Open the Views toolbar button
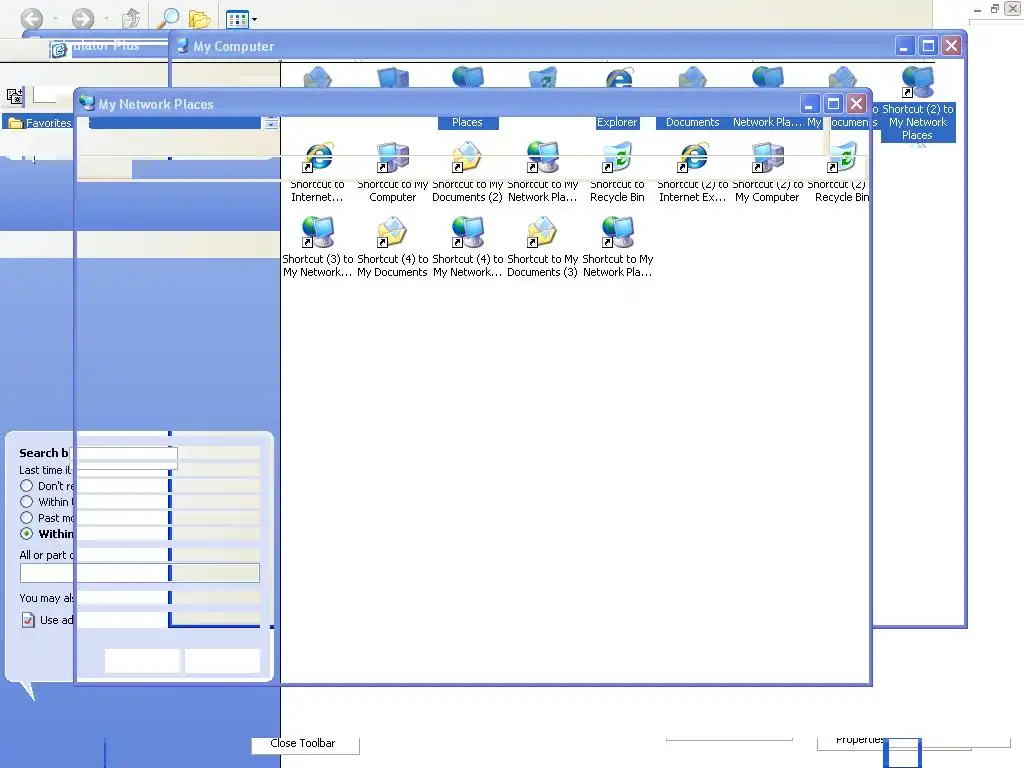Screen dimensions: 1024x768 237,19
